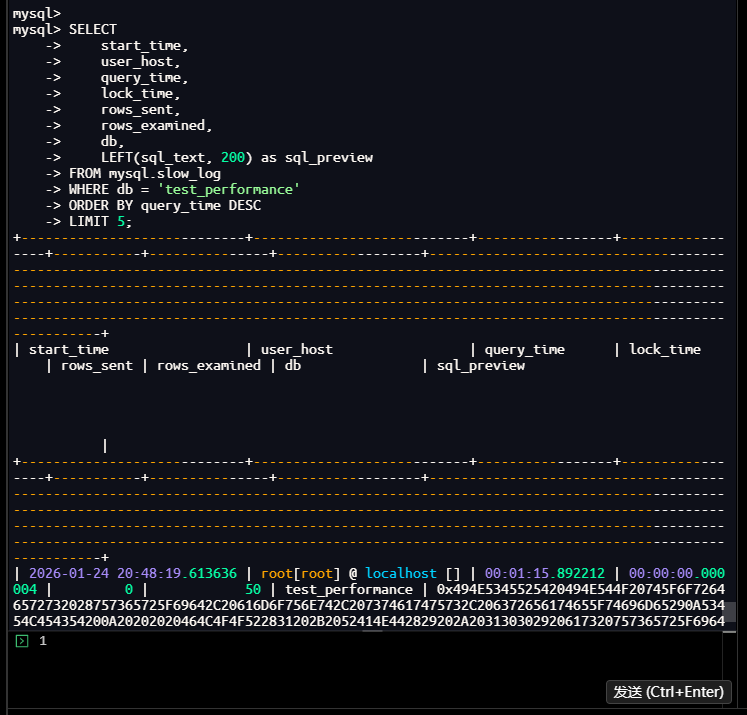The width and height of the screenshot is (747, 715).
Task: Click the 'sql_preview' column header
Action: (481, 366)
